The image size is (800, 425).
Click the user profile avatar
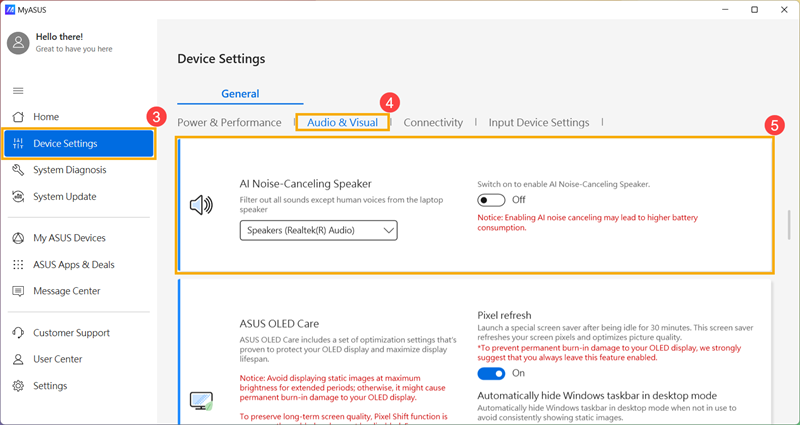(x=19, y=42)
